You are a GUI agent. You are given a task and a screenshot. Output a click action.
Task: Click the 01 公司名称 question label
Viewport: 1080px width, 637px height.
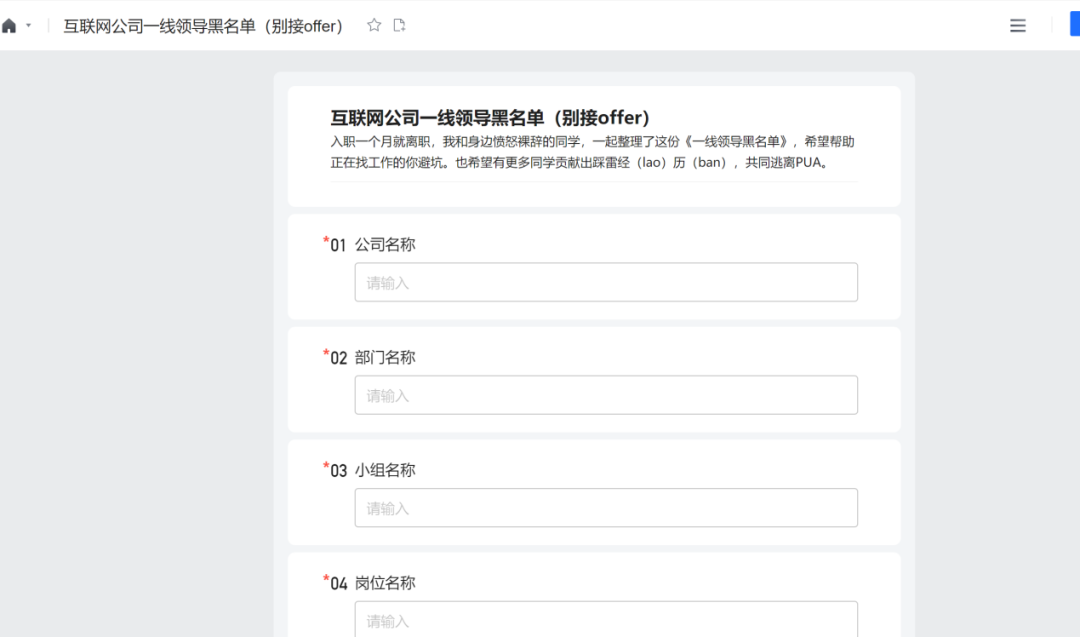385,245
